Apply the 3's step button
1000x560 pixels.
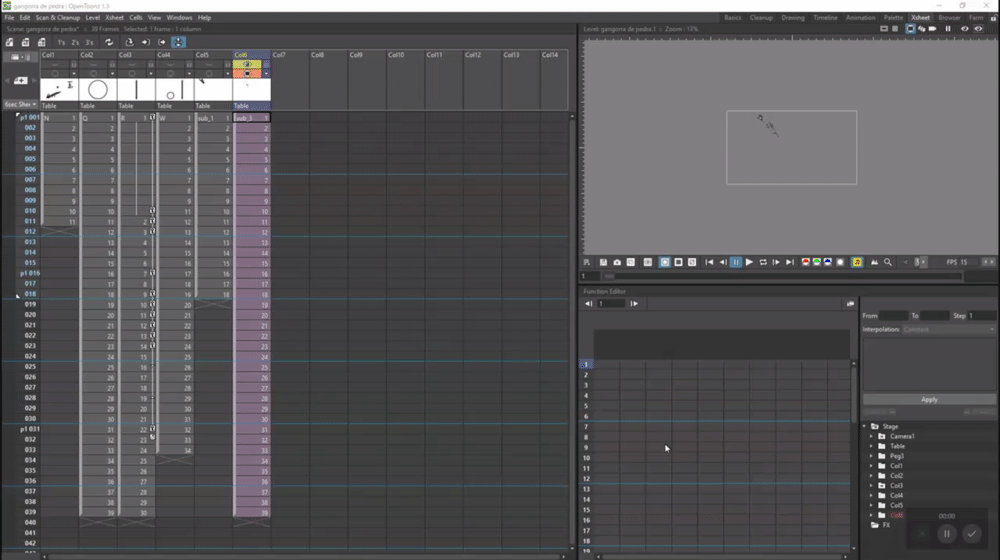point(89,42)
